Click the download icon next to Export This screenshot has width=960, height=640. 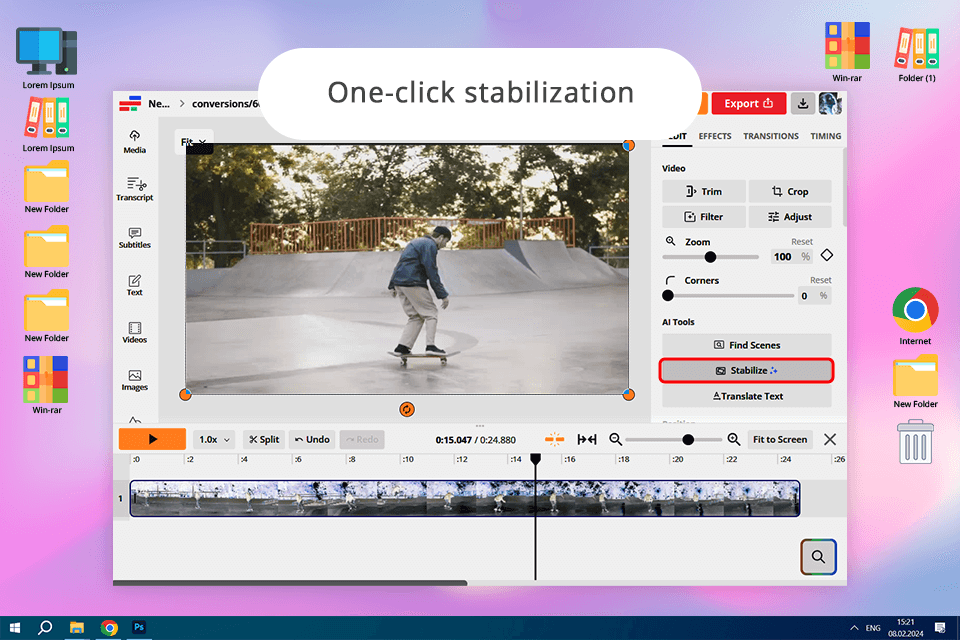pos(803,104)
